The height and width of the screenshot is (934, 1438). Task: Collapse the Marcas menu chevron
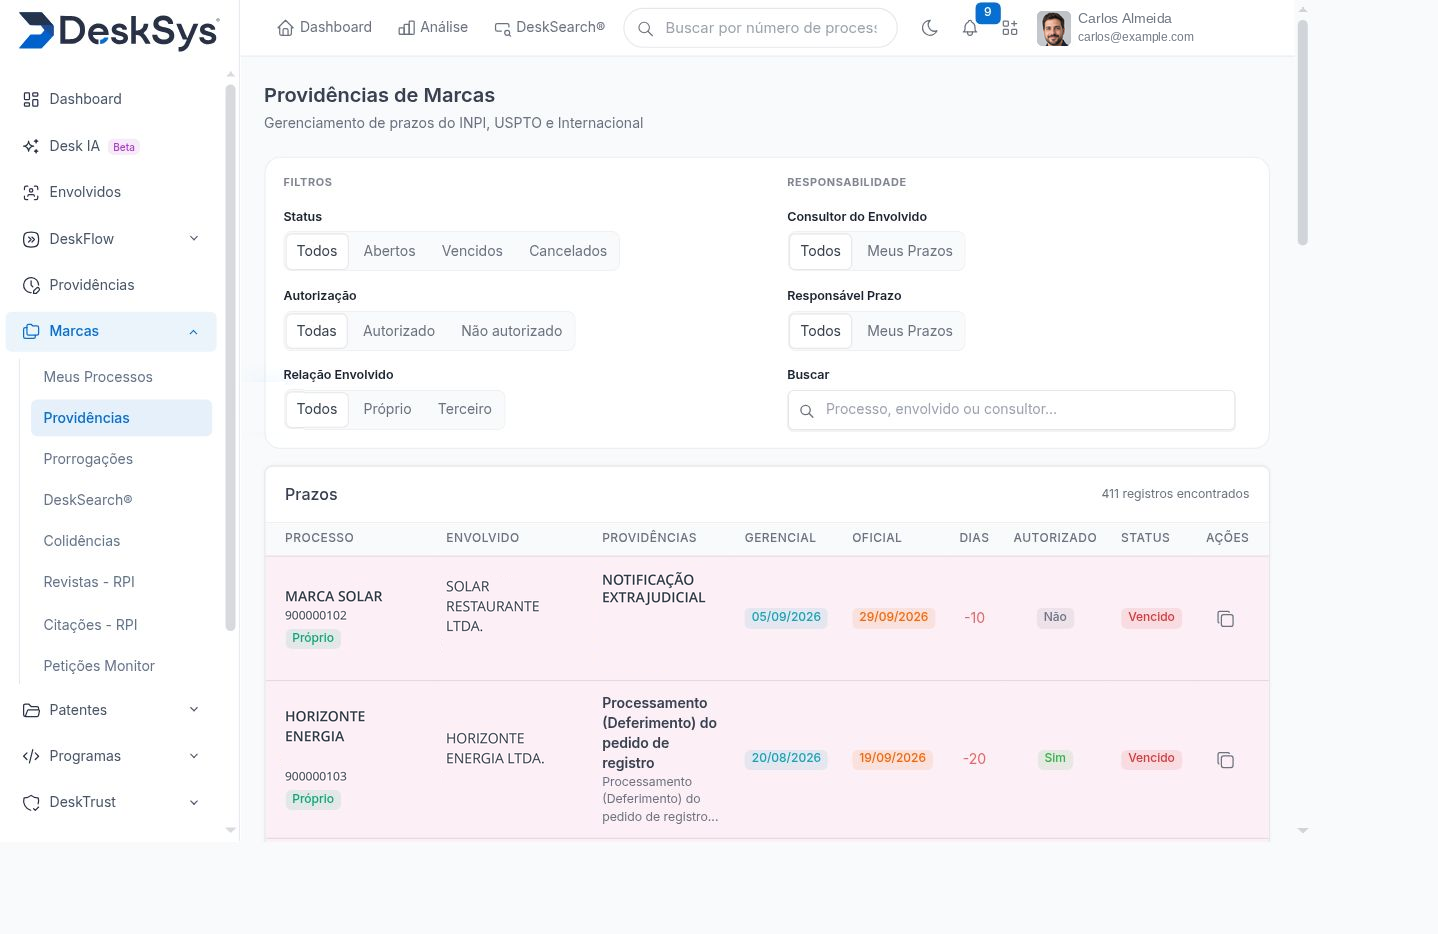[x=194, y=332]
